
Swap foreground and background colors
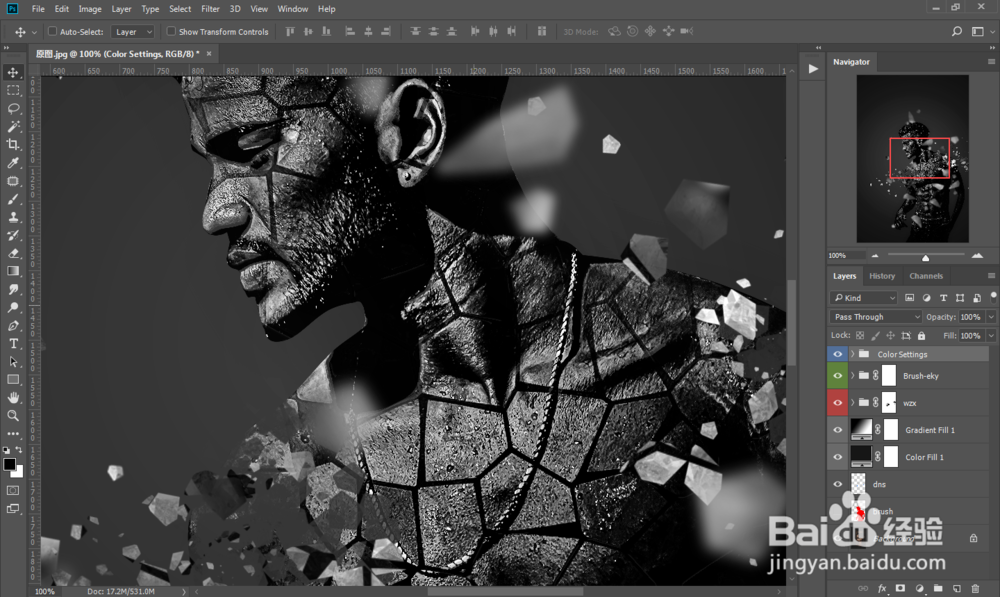19,450
